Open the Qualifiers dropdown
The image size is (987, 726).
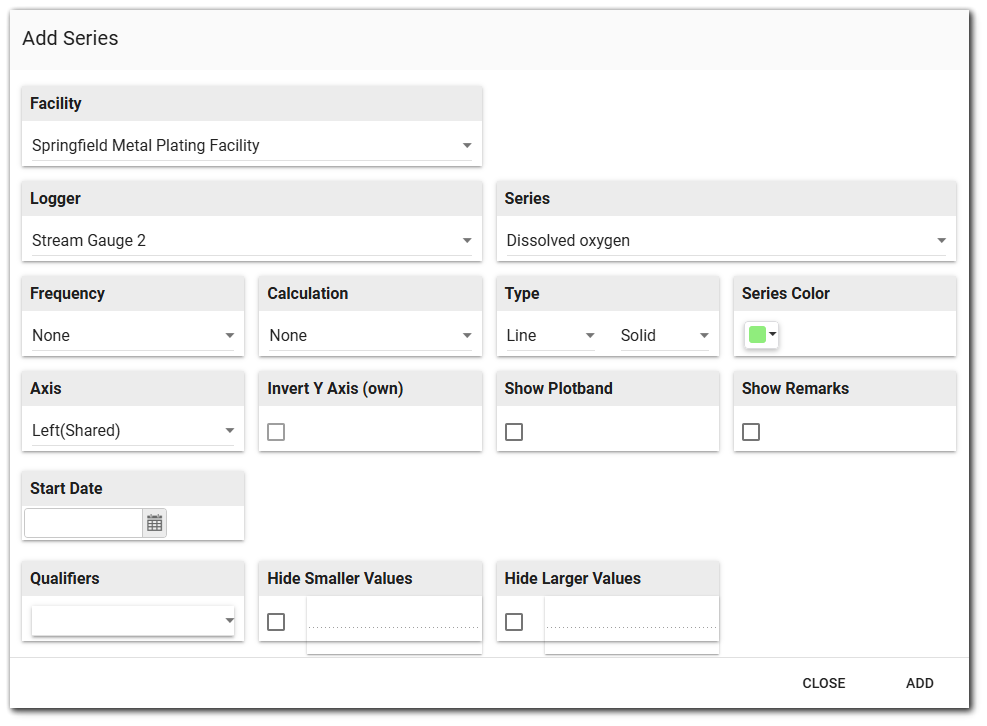pos(133,621)
